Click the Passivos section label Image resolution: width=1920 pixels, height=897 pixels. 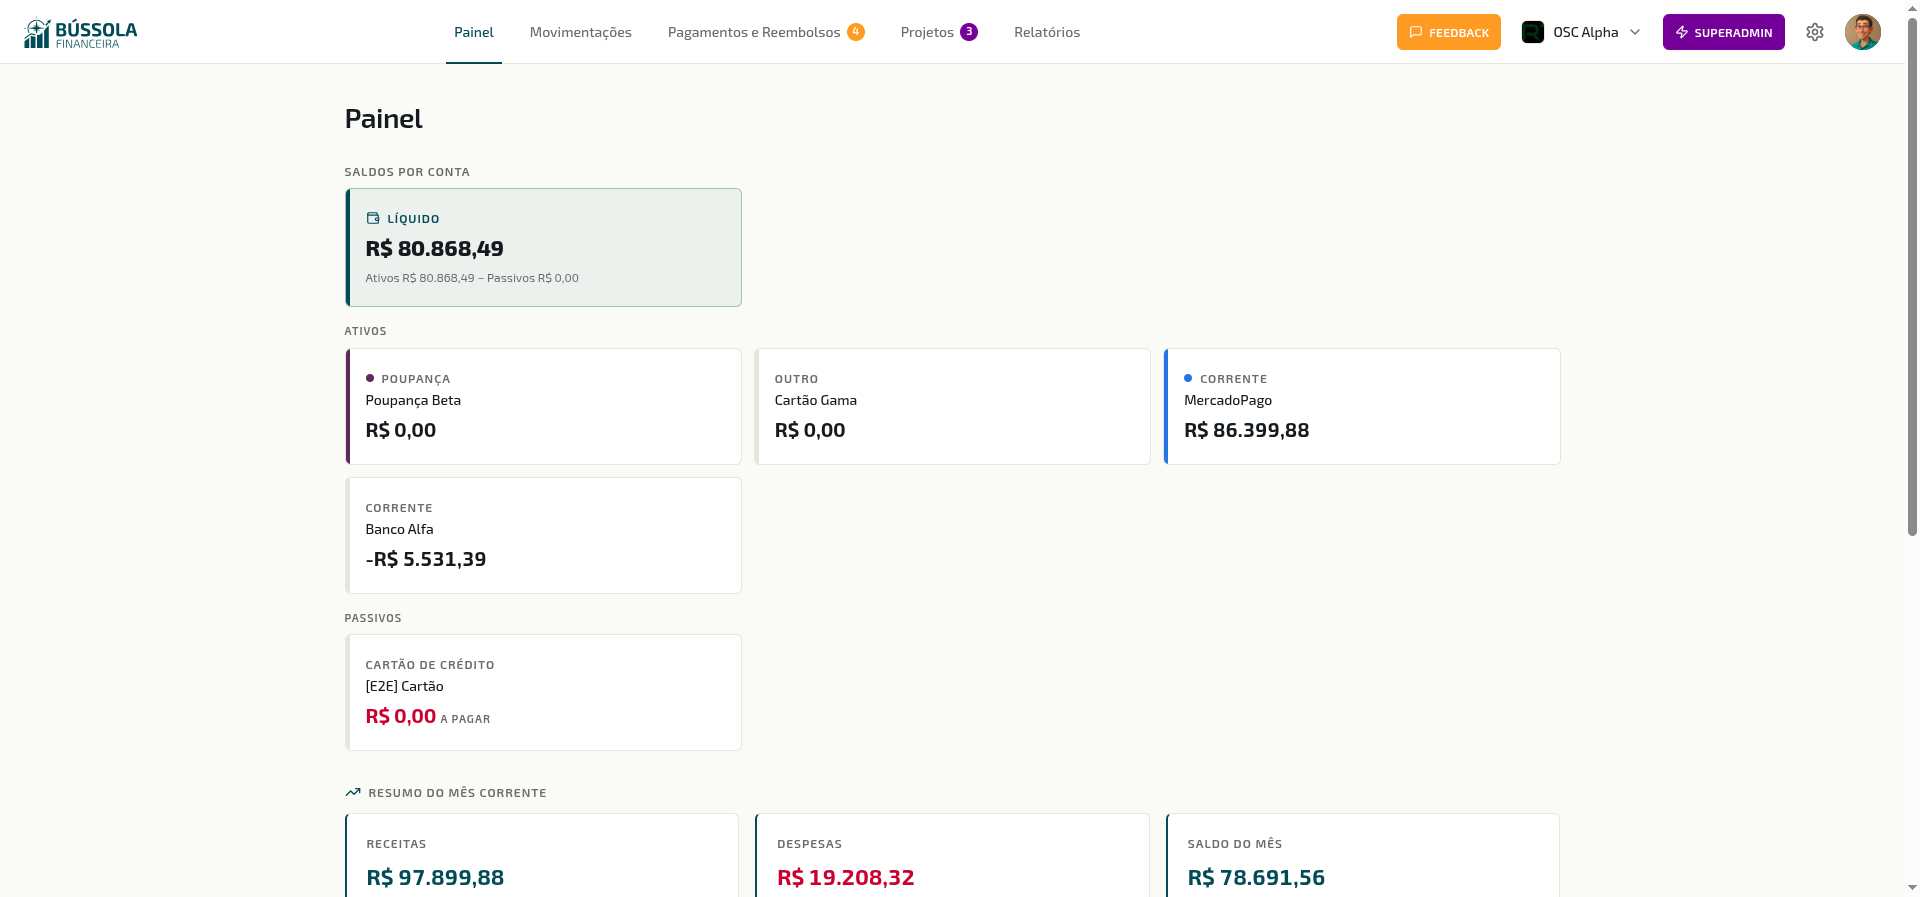coord(373,618)
